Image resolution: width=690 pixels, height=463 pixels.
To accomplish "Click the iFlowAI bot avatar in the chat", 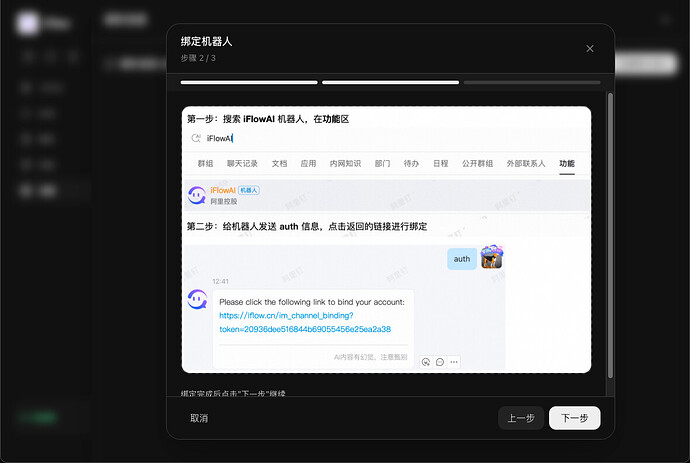I will coord(197,299).
